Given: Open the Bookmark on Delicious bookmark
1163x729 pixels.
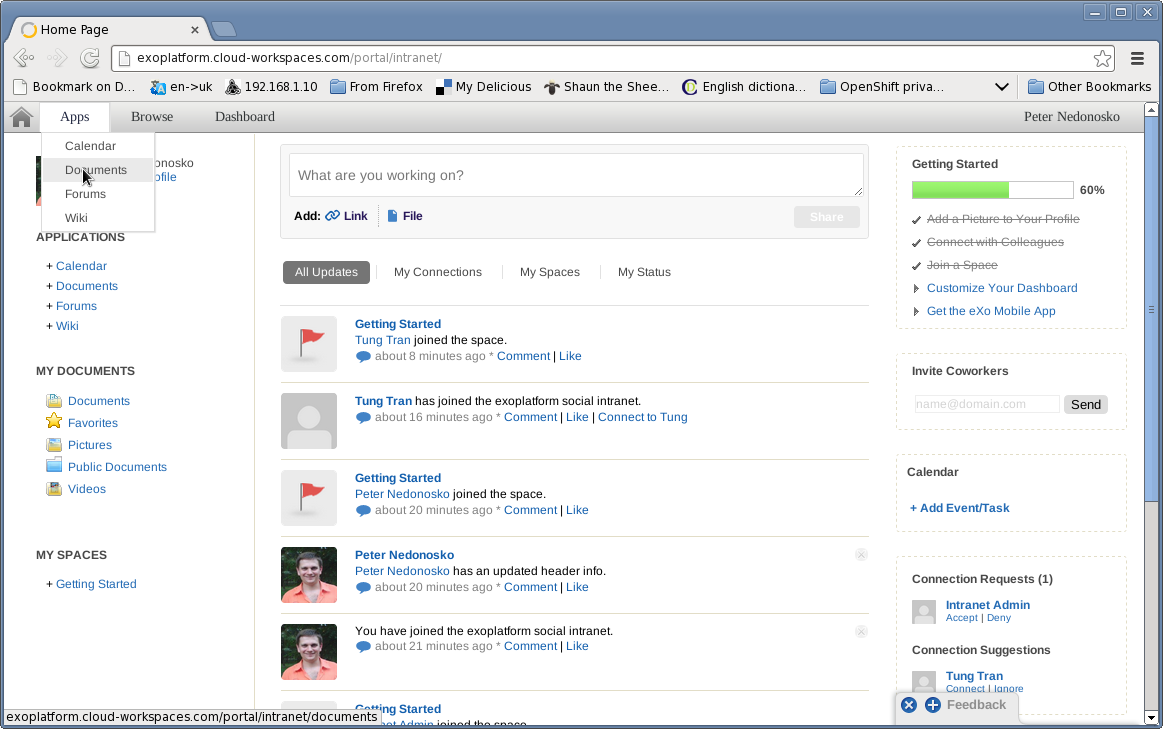Looking at the screenshot, I should [x=74, y=87].
